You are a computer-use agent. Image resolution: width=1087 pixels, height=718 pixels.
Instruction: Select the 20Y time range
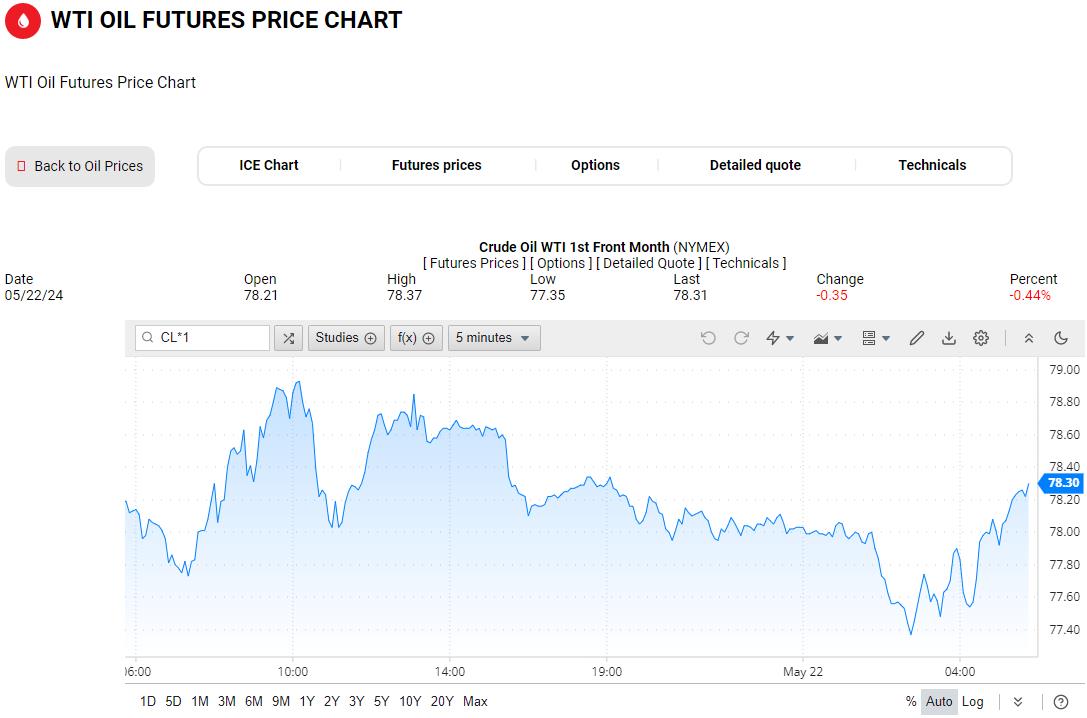click(442, 701)
